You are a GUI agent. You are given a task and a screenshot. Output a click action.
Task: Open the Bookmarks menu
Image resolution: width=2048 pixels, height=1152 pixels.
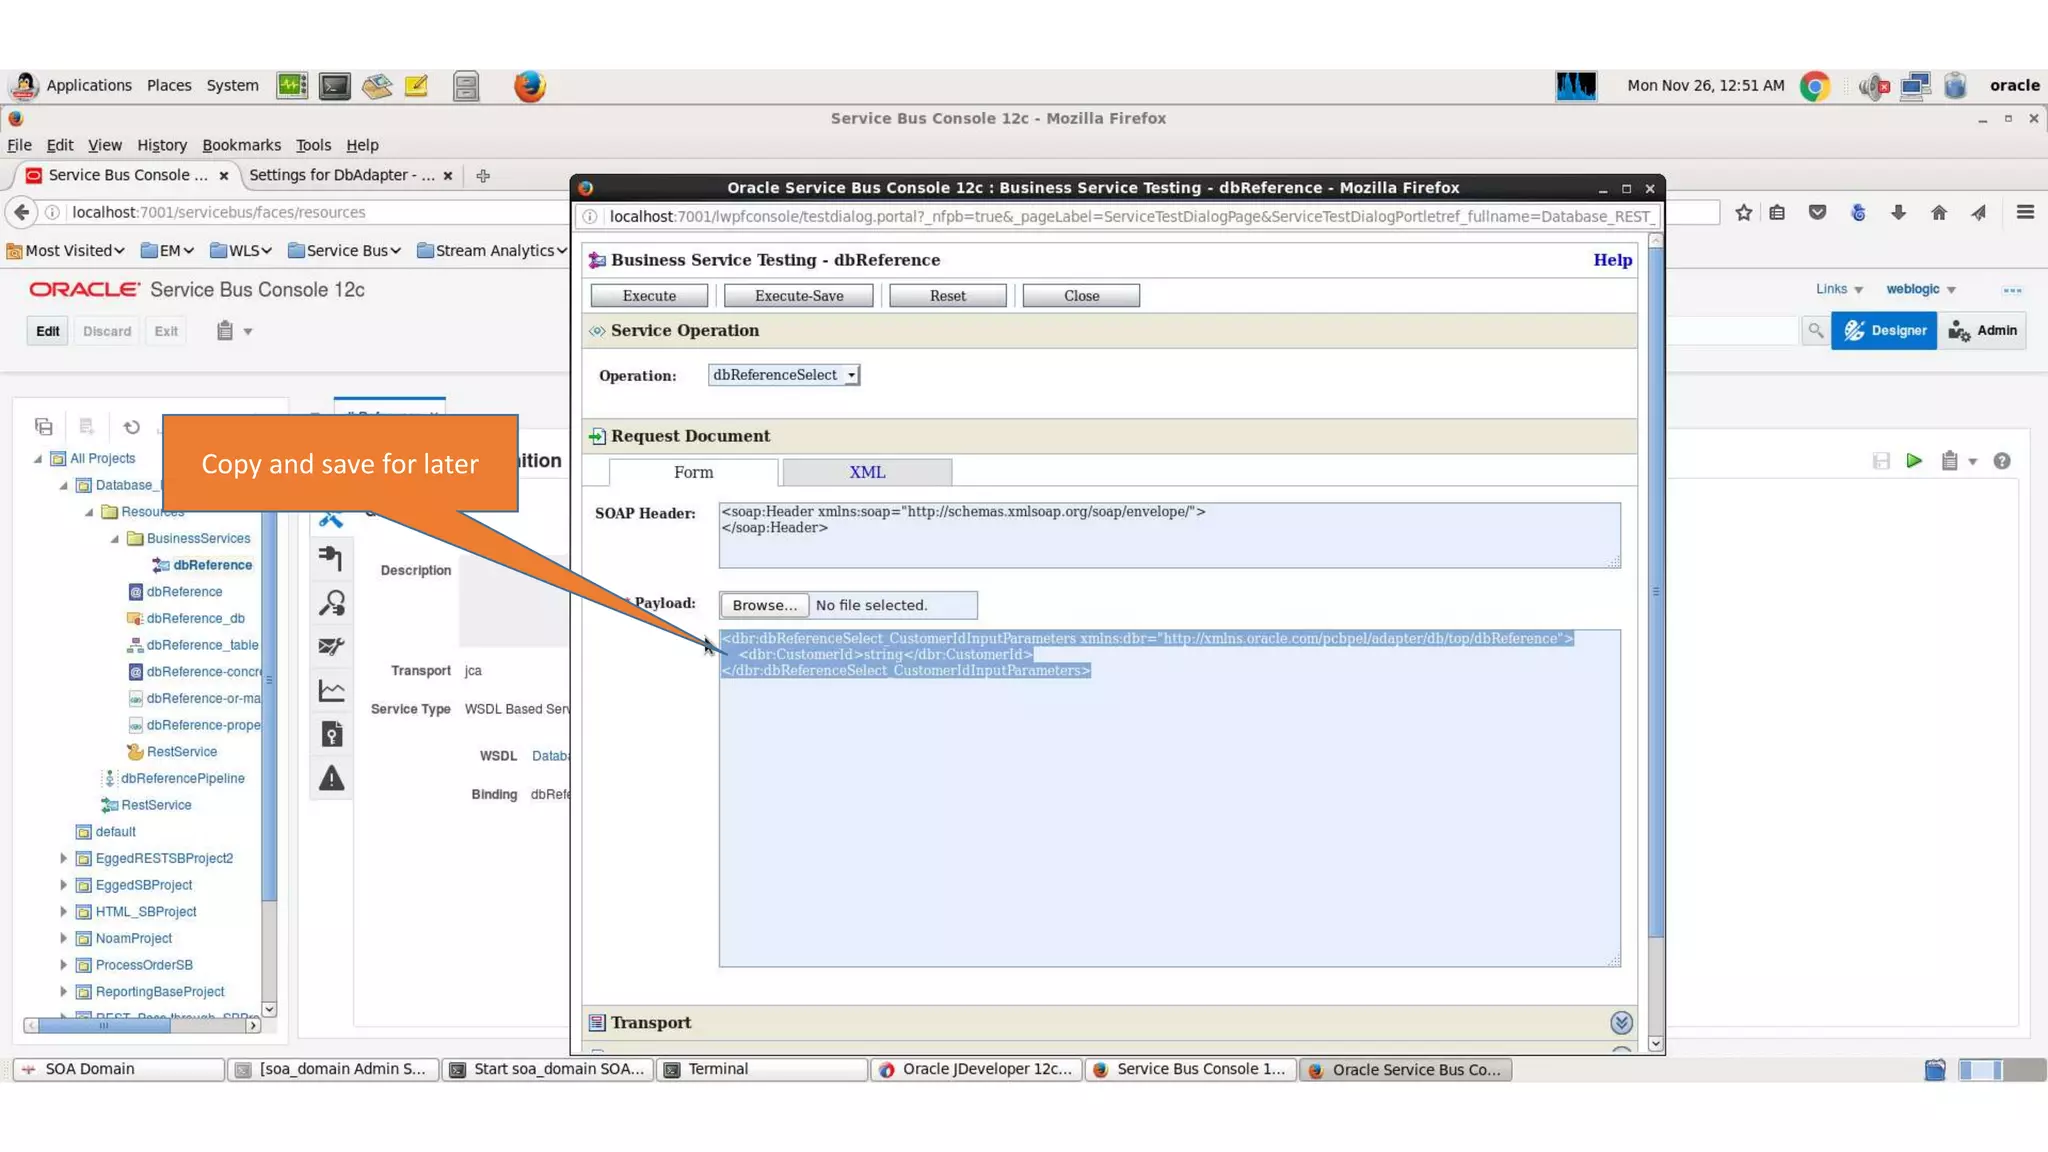tap(241, 145)
